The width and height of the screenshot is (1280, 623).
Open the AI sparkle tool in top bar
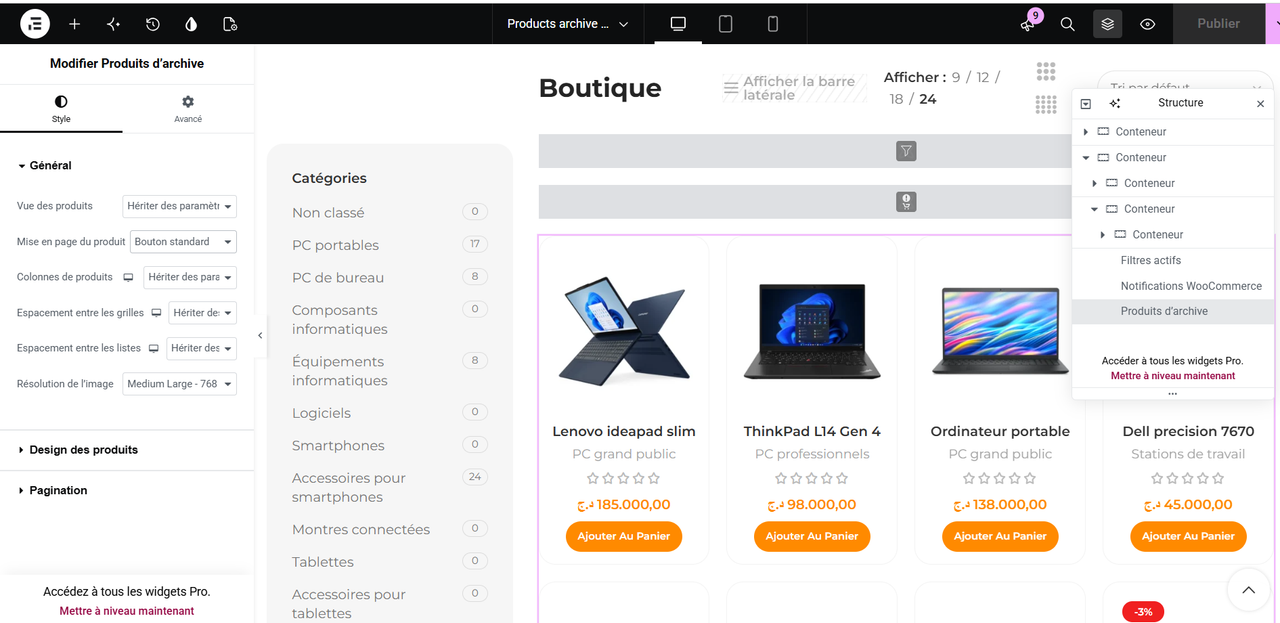113,24
